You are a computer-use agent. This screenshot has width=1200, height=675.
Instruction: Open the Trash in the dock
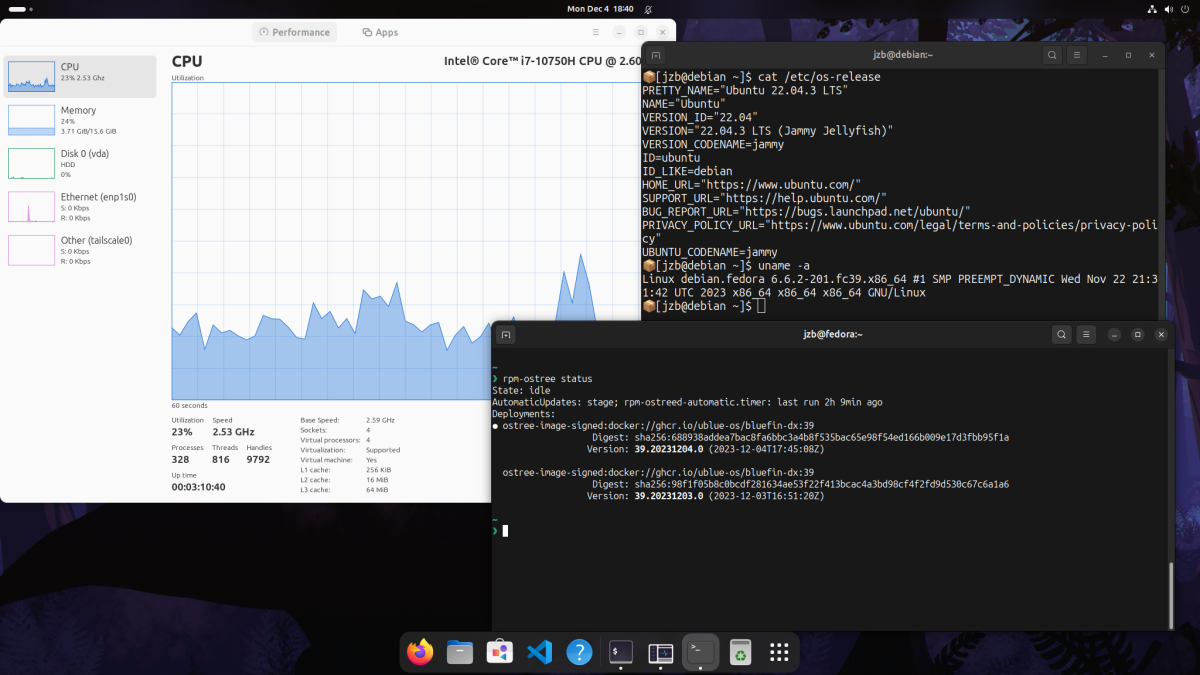point(740,652)
